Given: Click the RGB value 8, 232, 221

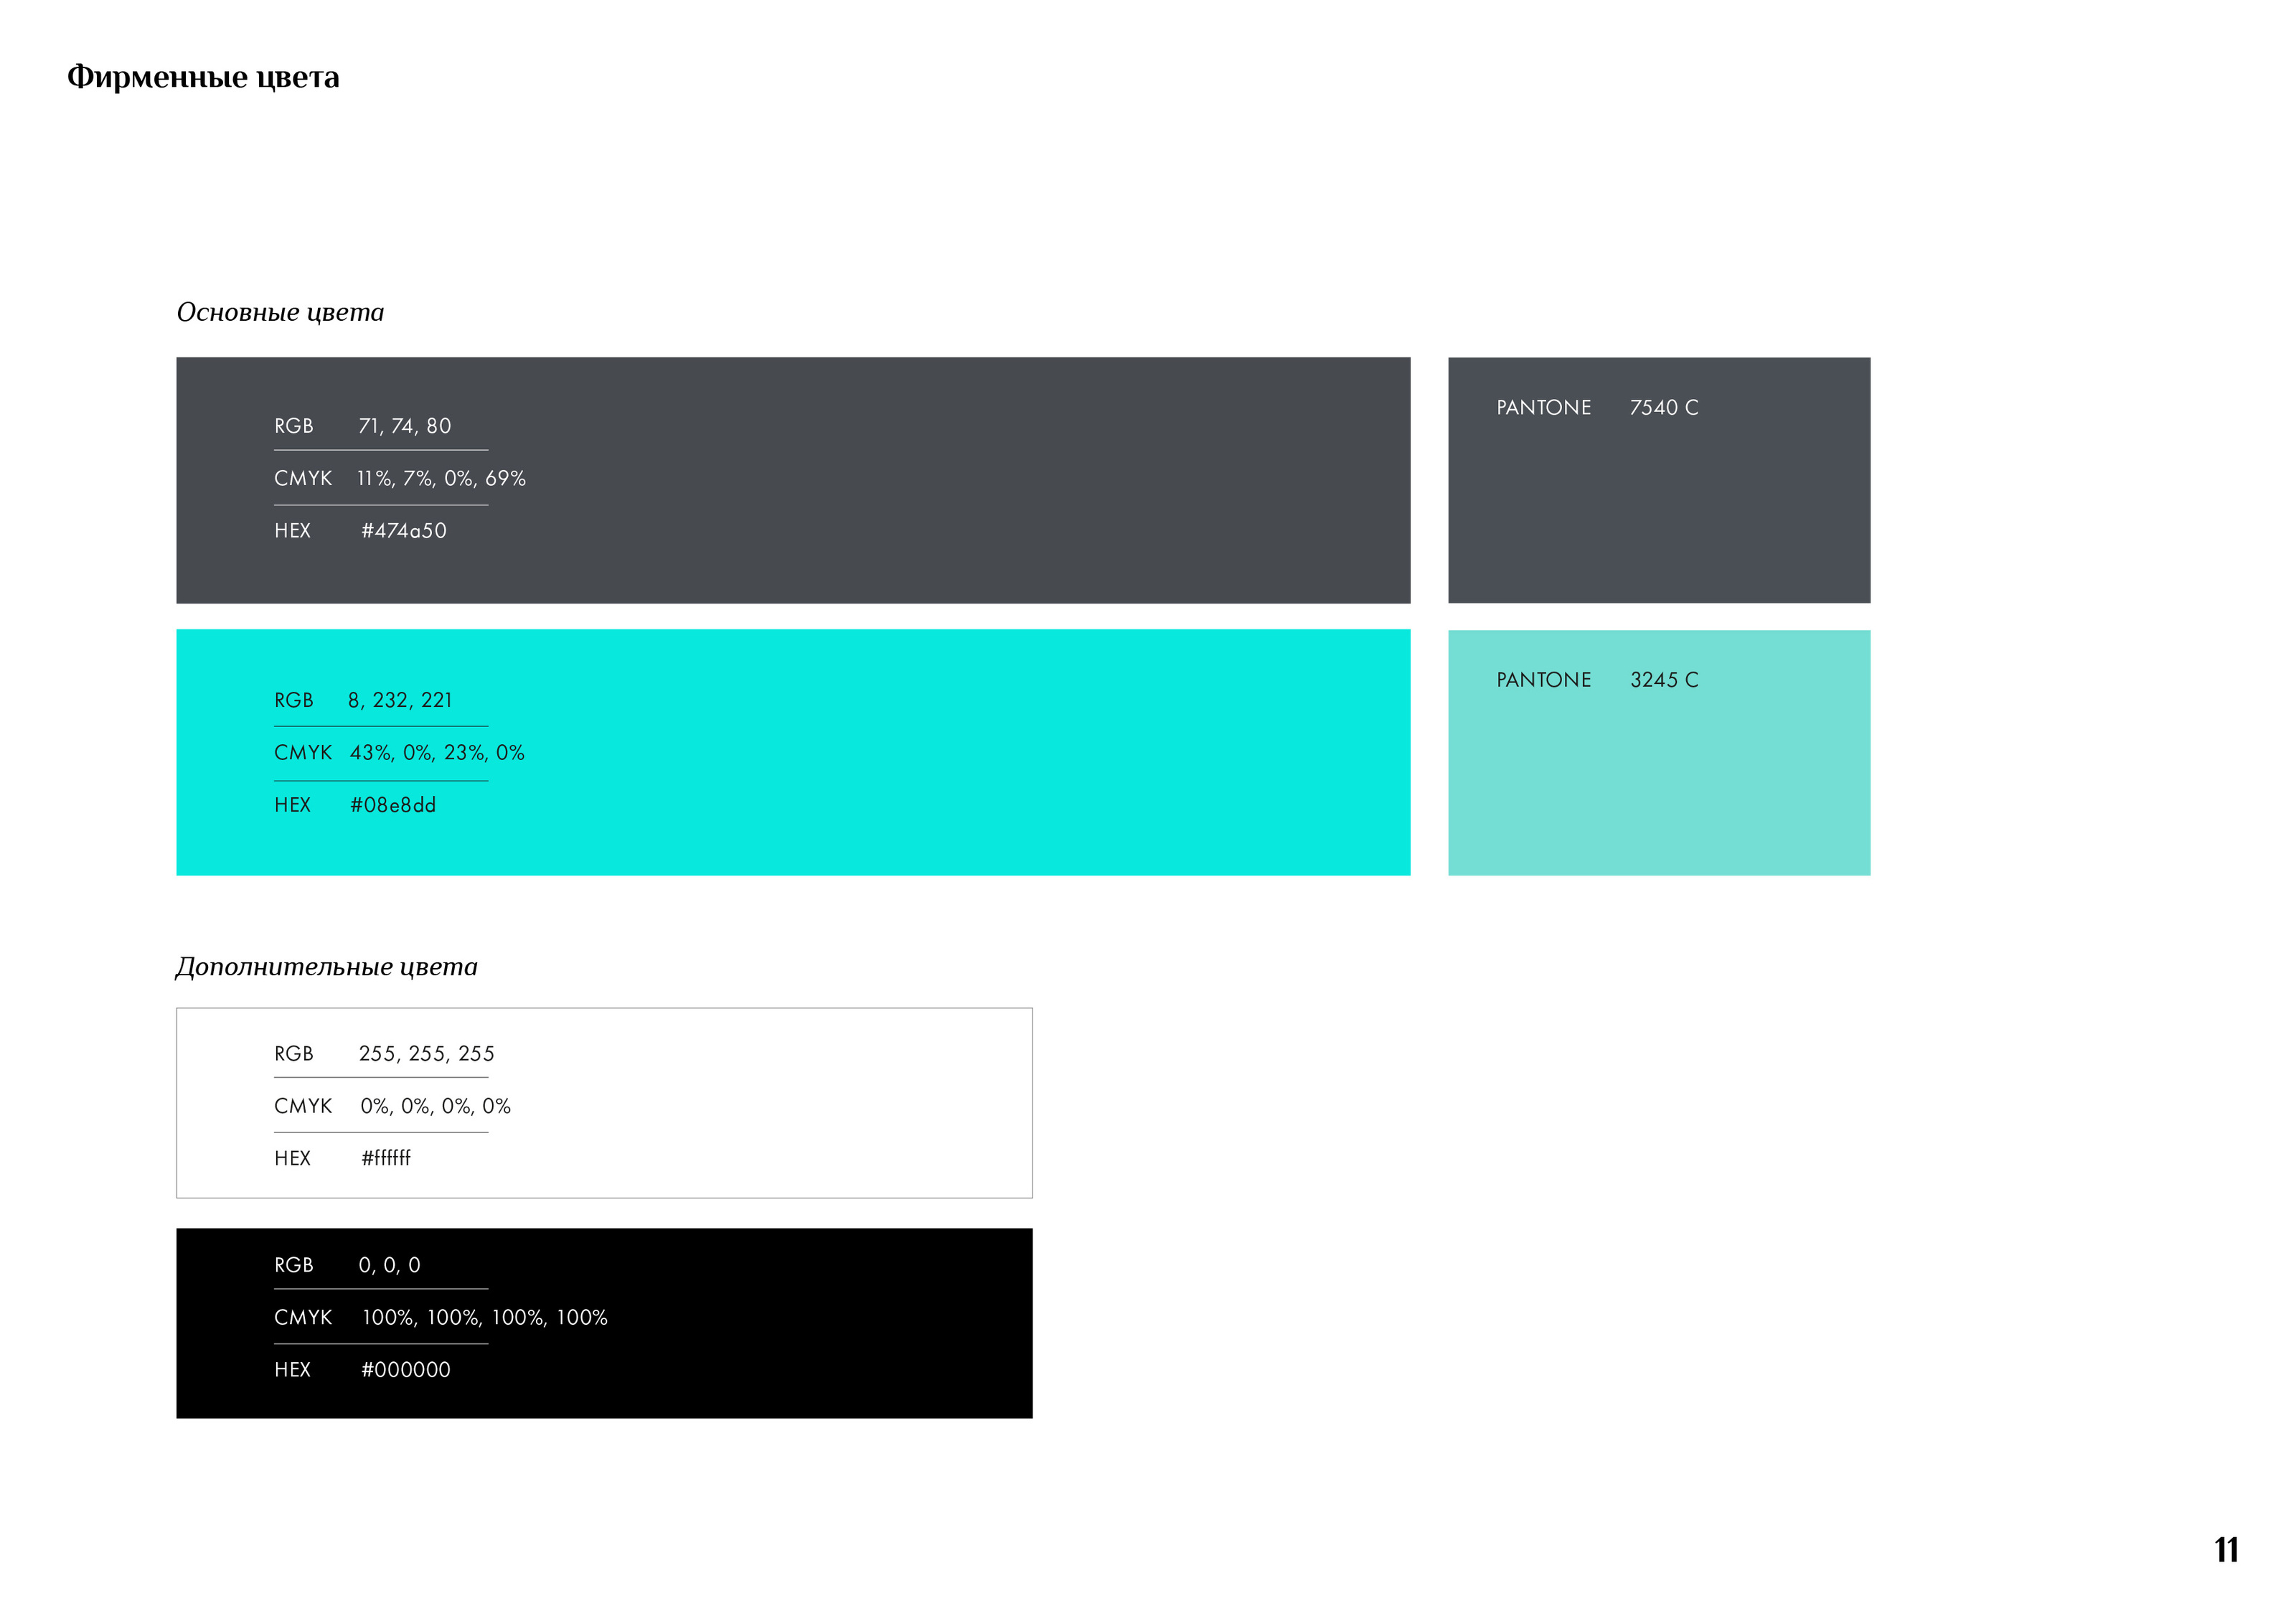Looking at the screenshot, I should (x=400, y=700).
